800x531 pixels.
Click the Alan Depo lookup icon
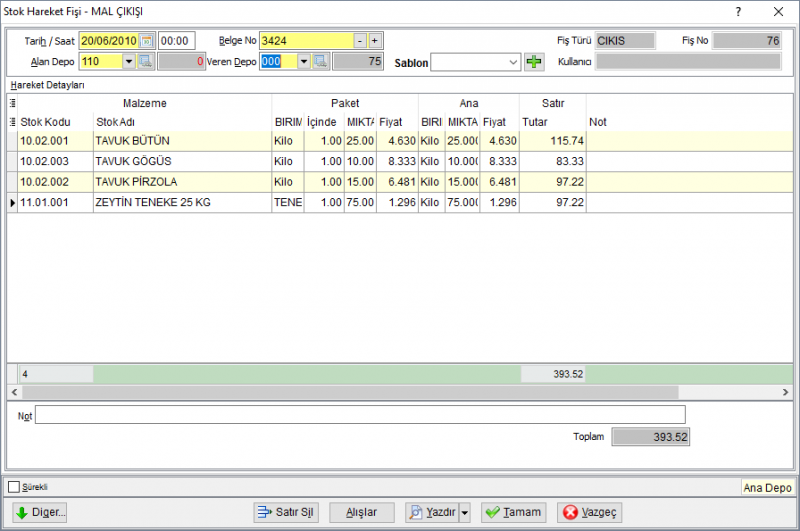tap(145, 62)
